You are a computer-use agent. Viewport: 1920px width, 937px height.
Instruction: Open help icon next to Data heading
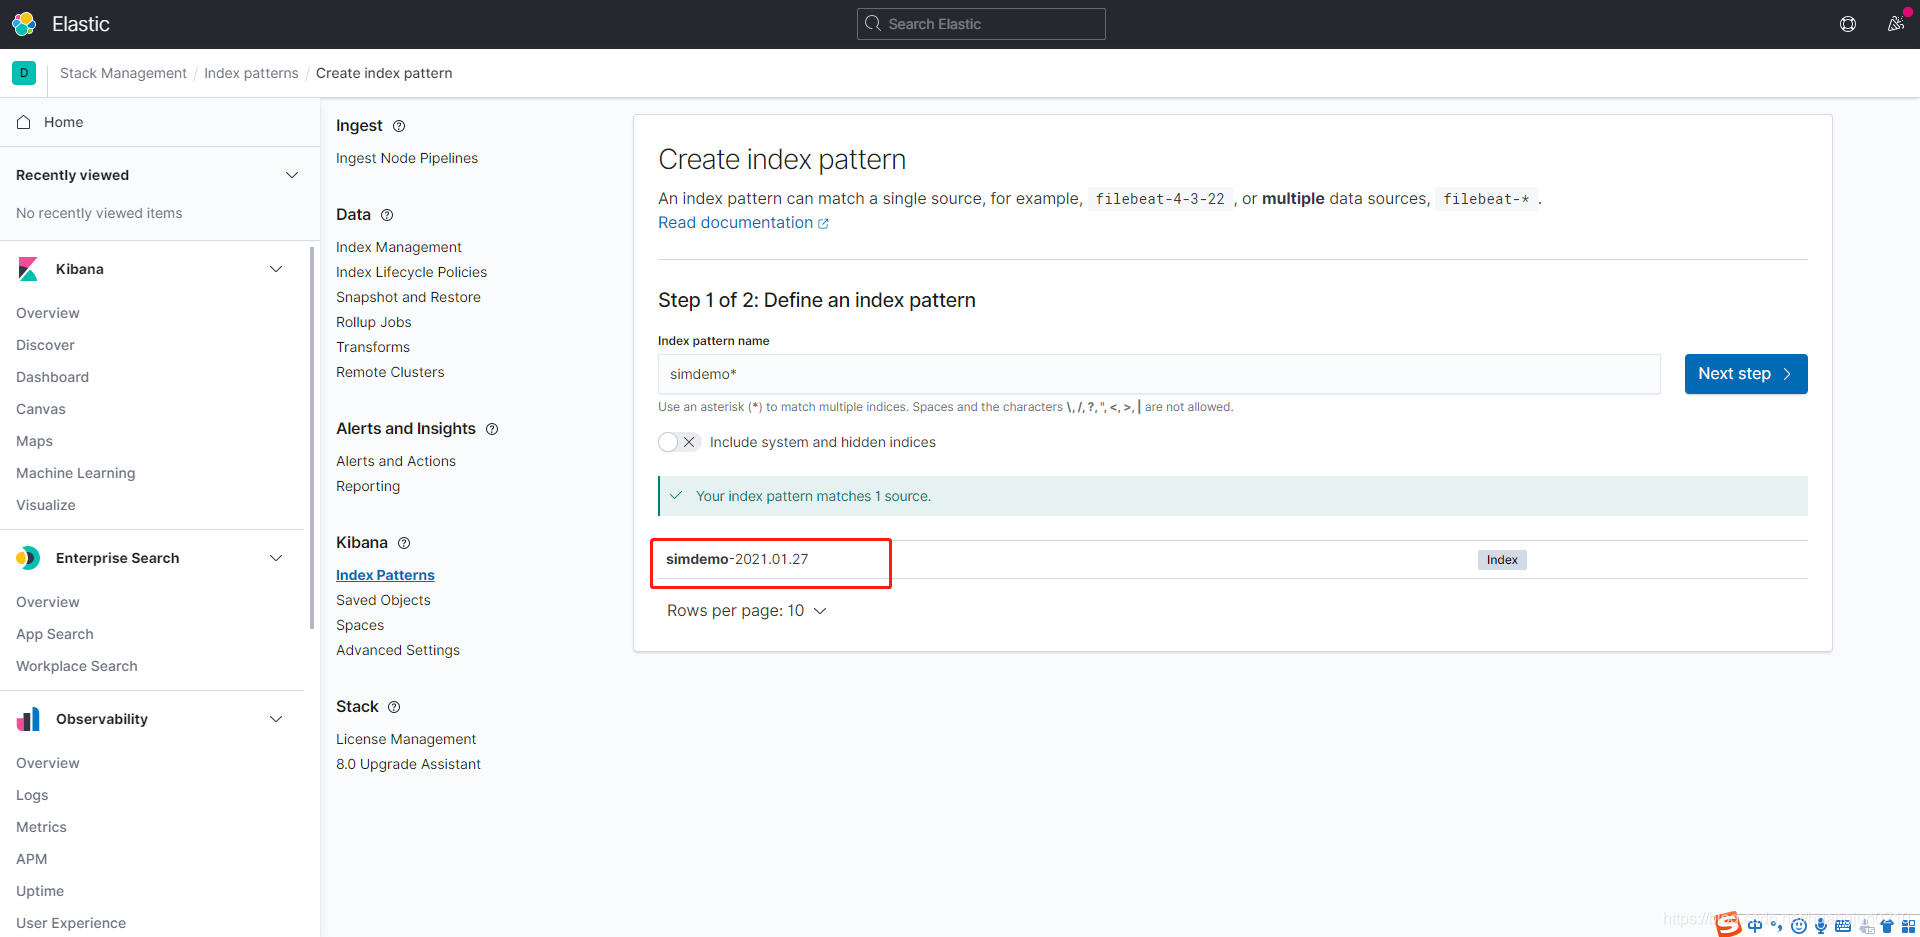387,215
